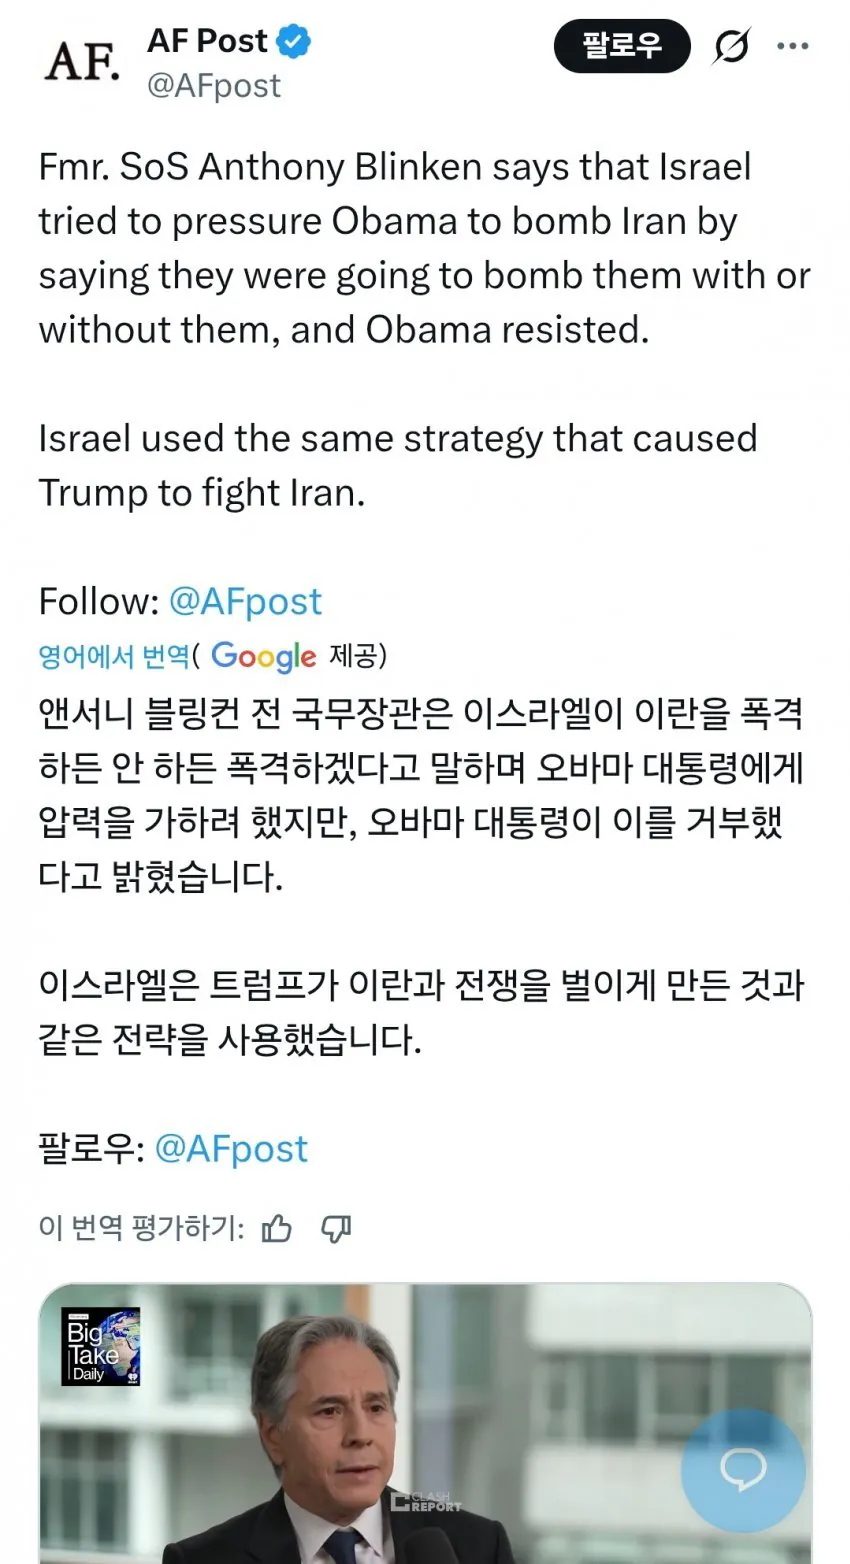Click the '이 번역 평가하기' label
The image size is (850, 1564).
tap(141, 1227)
